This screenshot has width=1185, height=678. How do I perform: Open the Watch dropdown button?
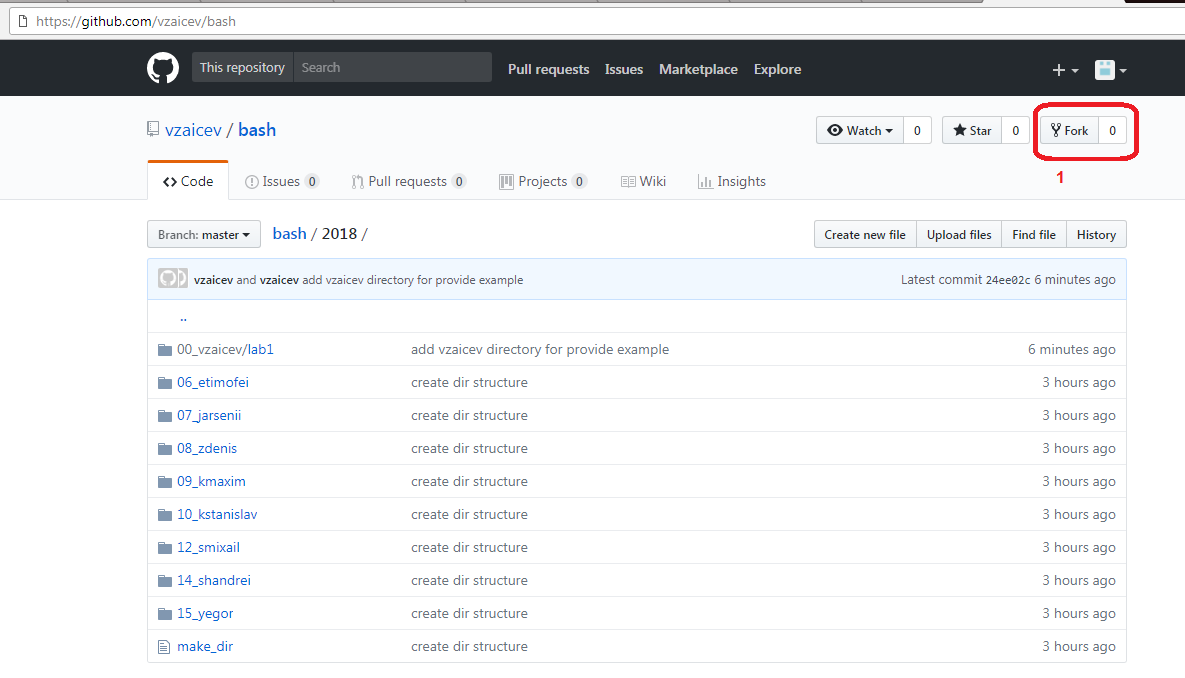860,130
